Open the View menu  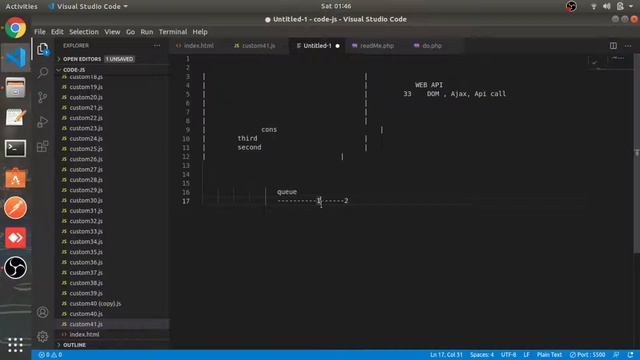pyautogui.click(x=112, y=32)
